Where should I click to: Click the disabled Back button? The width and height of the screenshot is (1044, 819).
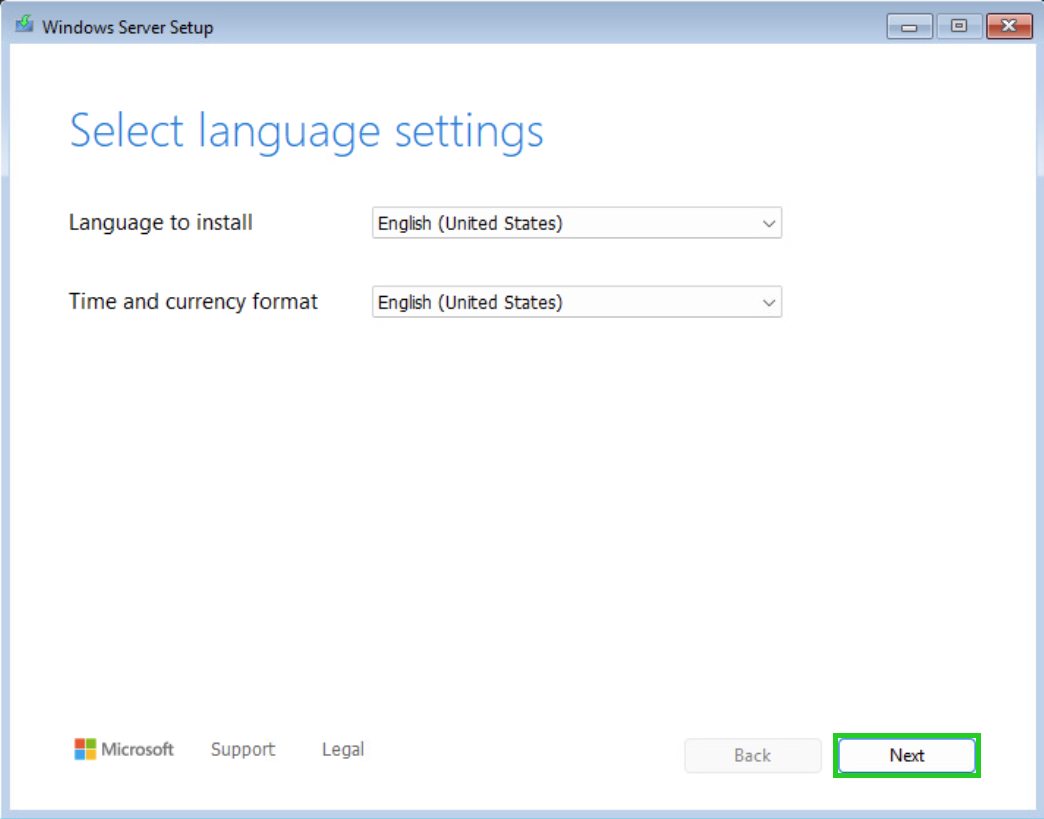pyautogui.click(x=752, y=755)
